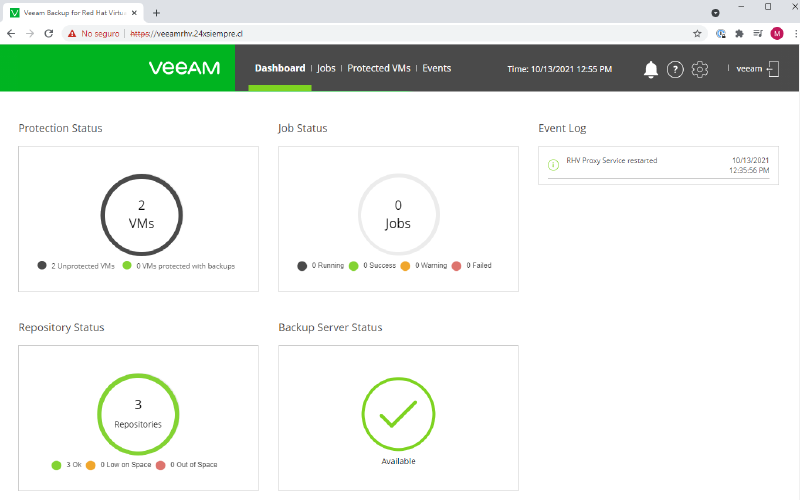Click the red 0 Failed legend dot
This screenshot has width=800, height=500.
point(457,266)
